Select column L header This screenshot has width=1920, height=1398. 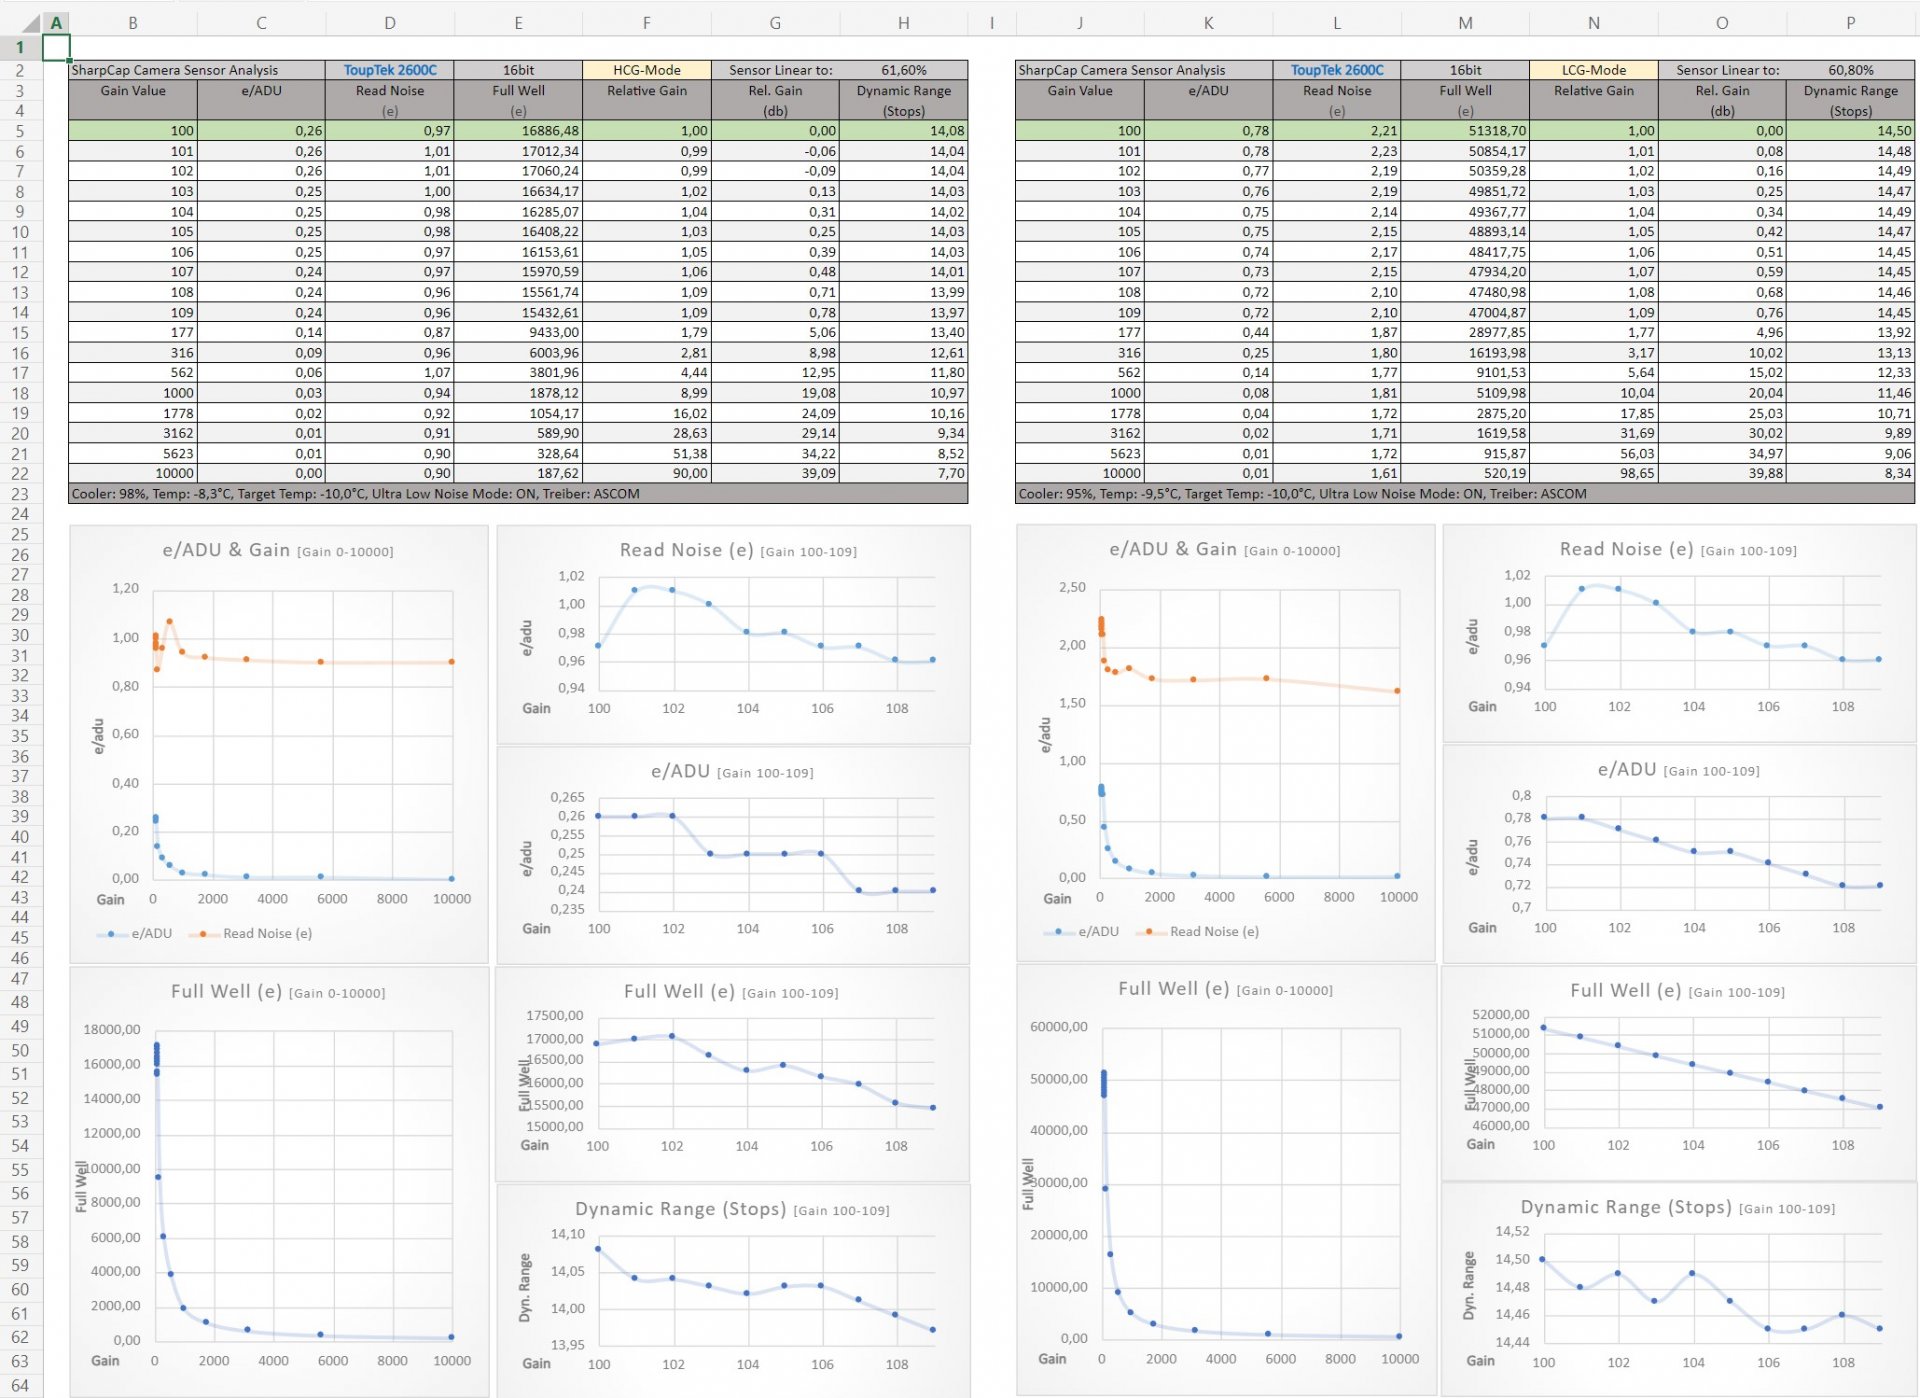click(1337, 23)
